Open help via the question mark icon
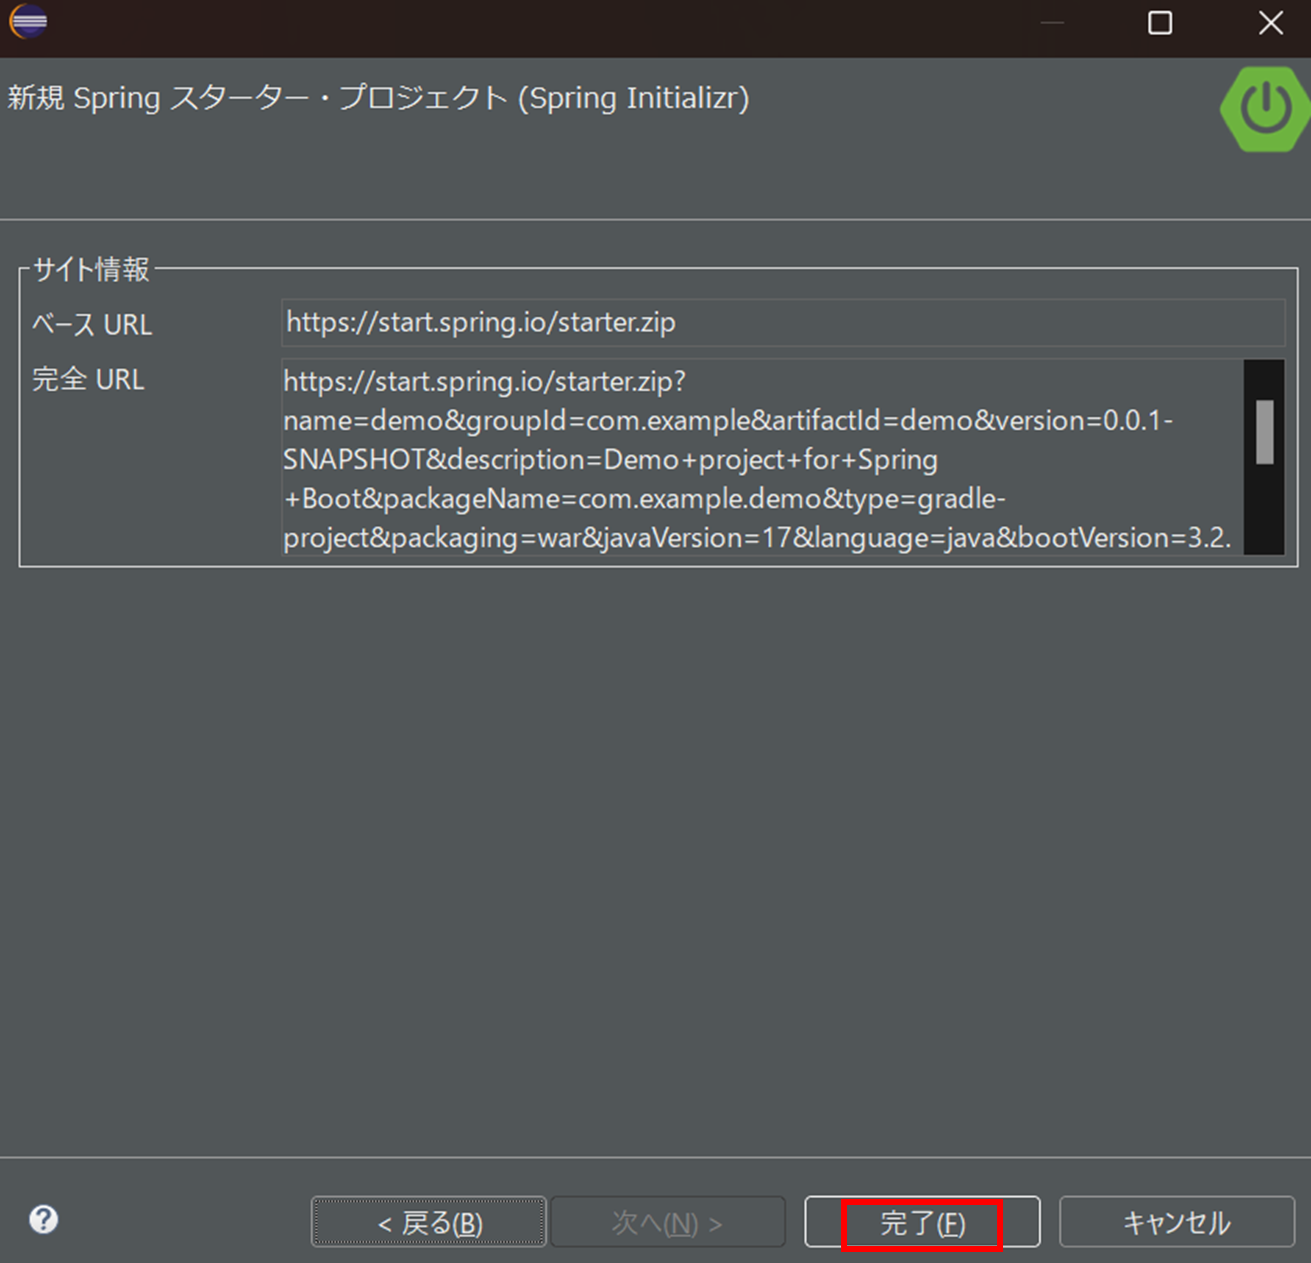The height and width of the screenshot is (1263, 1311). click(42, 1220)
